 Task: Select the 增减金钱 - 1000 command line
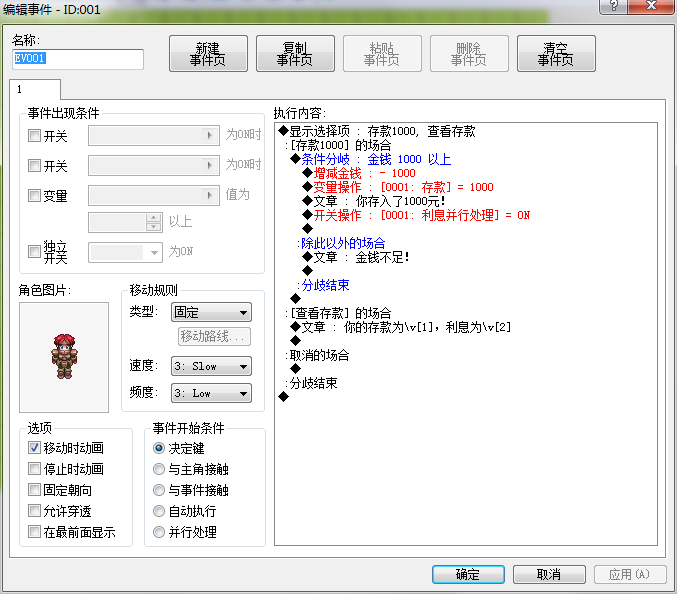coord(359,173)
